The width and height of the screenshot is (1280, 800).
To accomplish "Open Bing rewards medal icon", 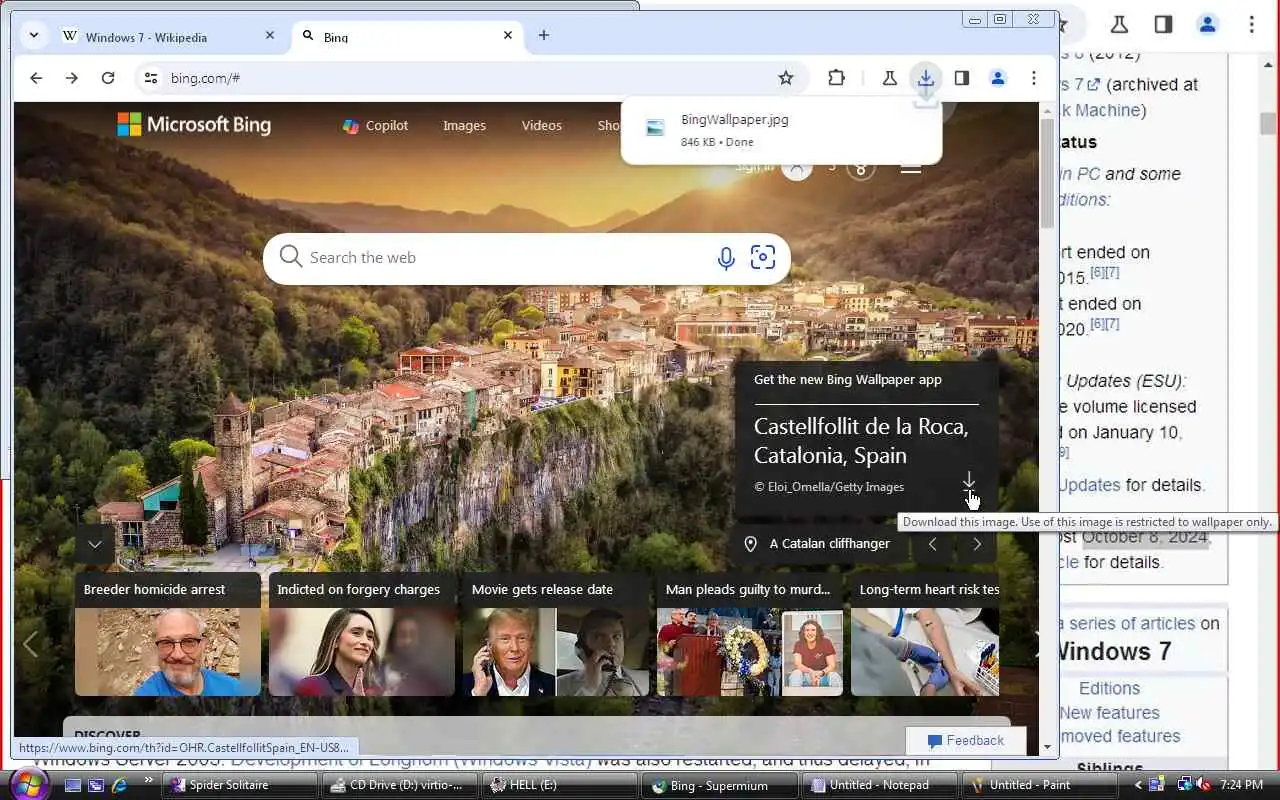I will pyautogui.click(x=861, y=167).
